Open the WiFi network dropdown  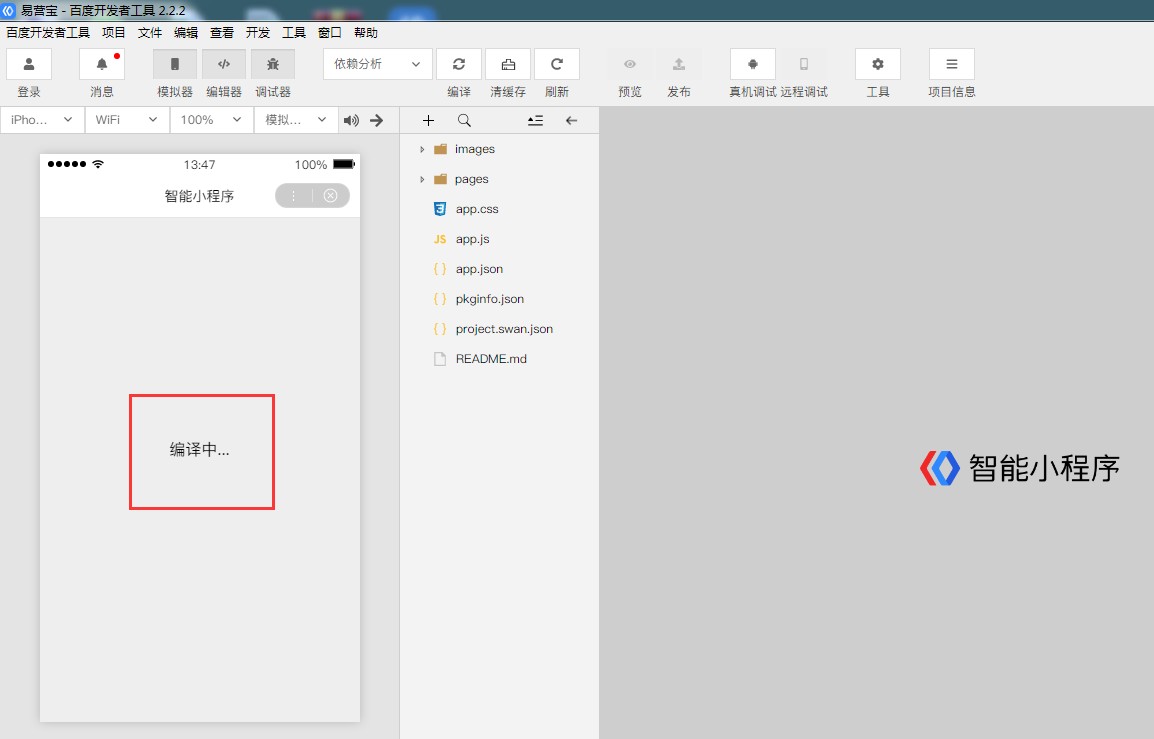[127, 120]
